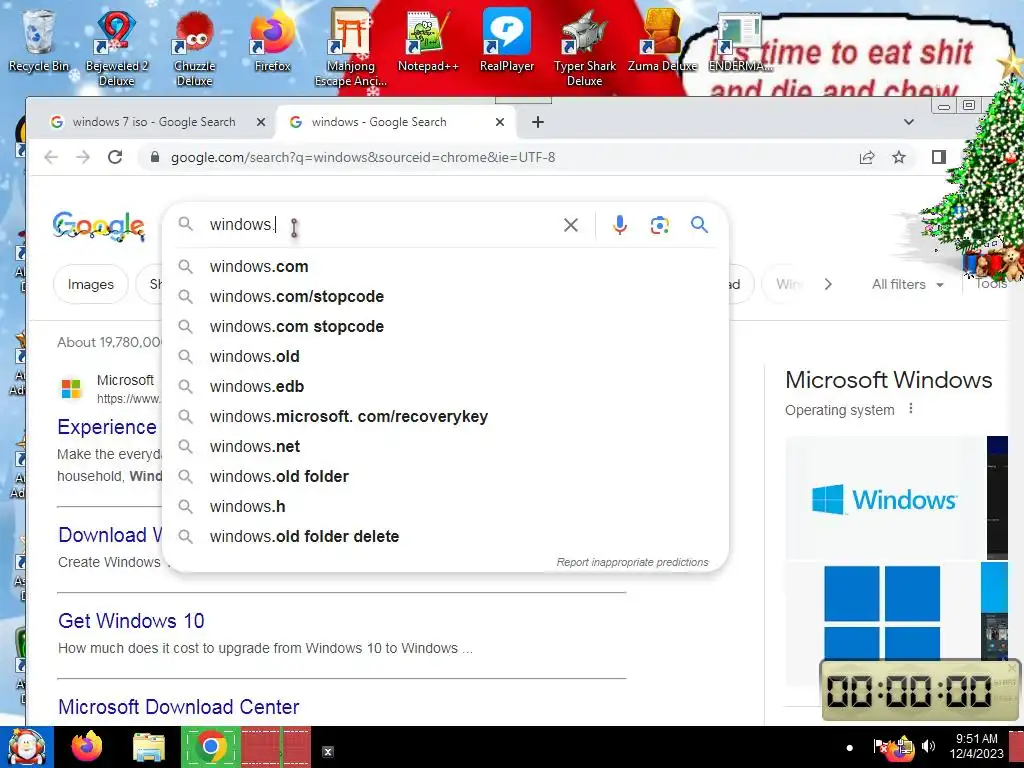Open the Firefox desktop shortcut
Image resolution: width=1024 pixels, height=768 pixels.
(272, 40)
